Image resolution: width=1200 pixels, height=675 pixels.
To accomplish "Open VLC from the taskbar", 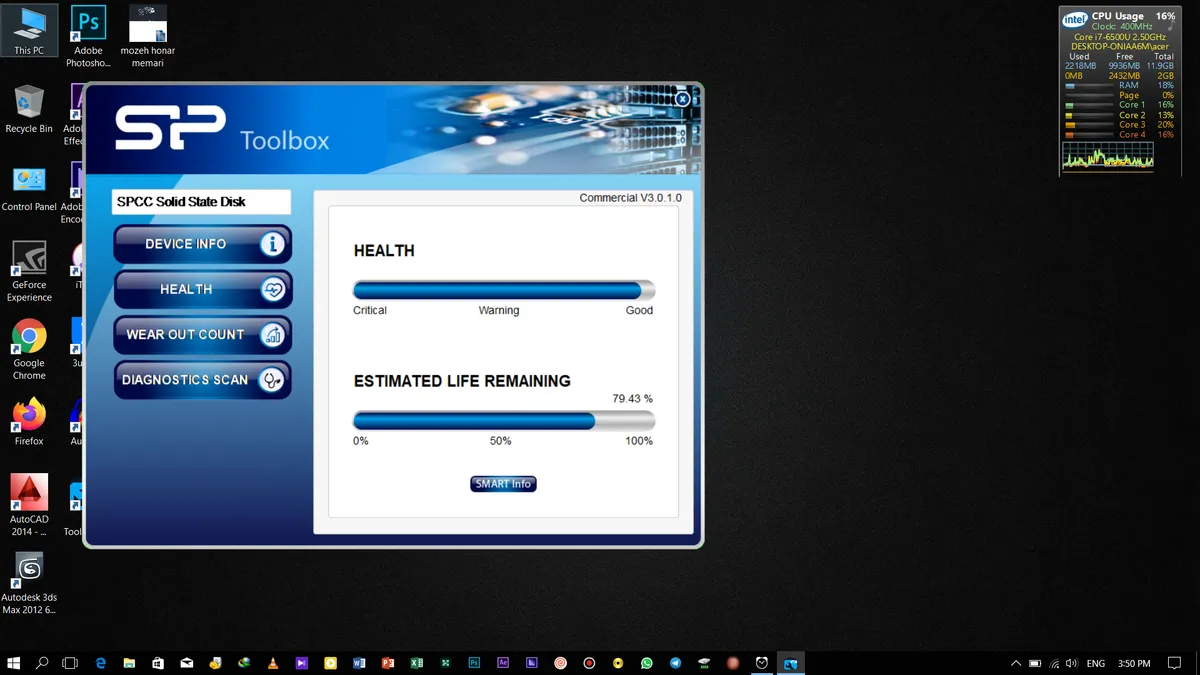I will (x=273, y=663).
